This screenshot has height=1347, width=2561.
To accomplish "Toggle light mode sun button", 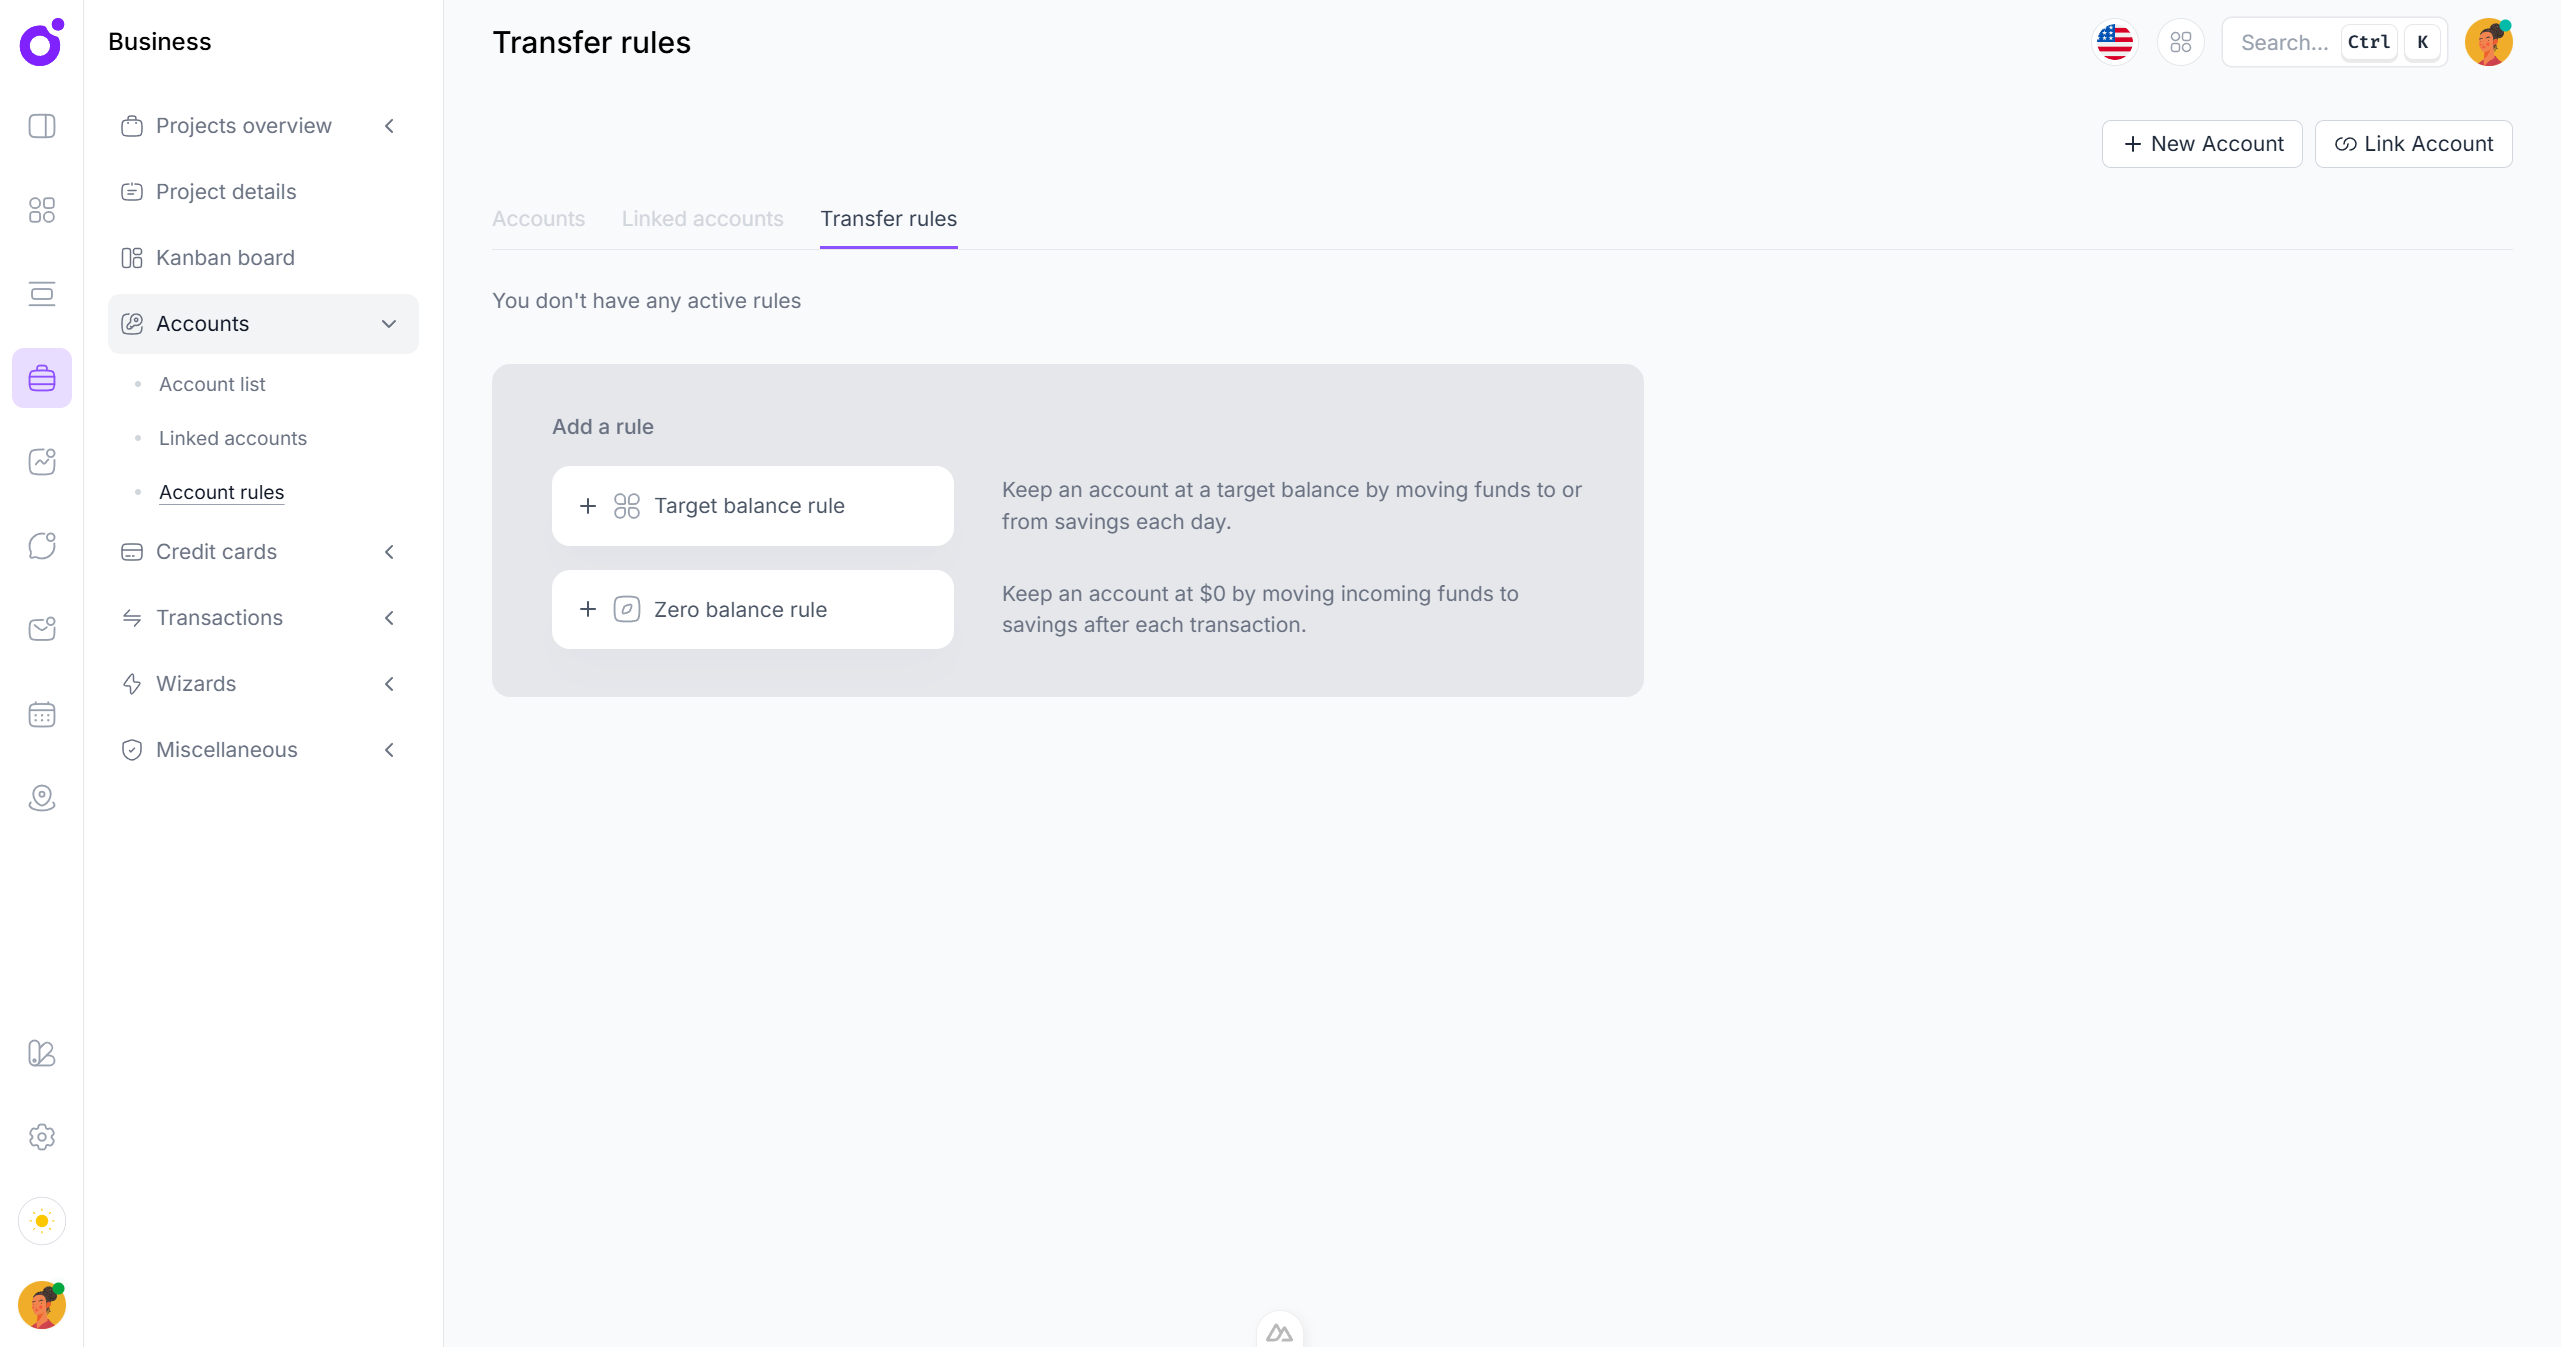I will tap(42, 1221).
